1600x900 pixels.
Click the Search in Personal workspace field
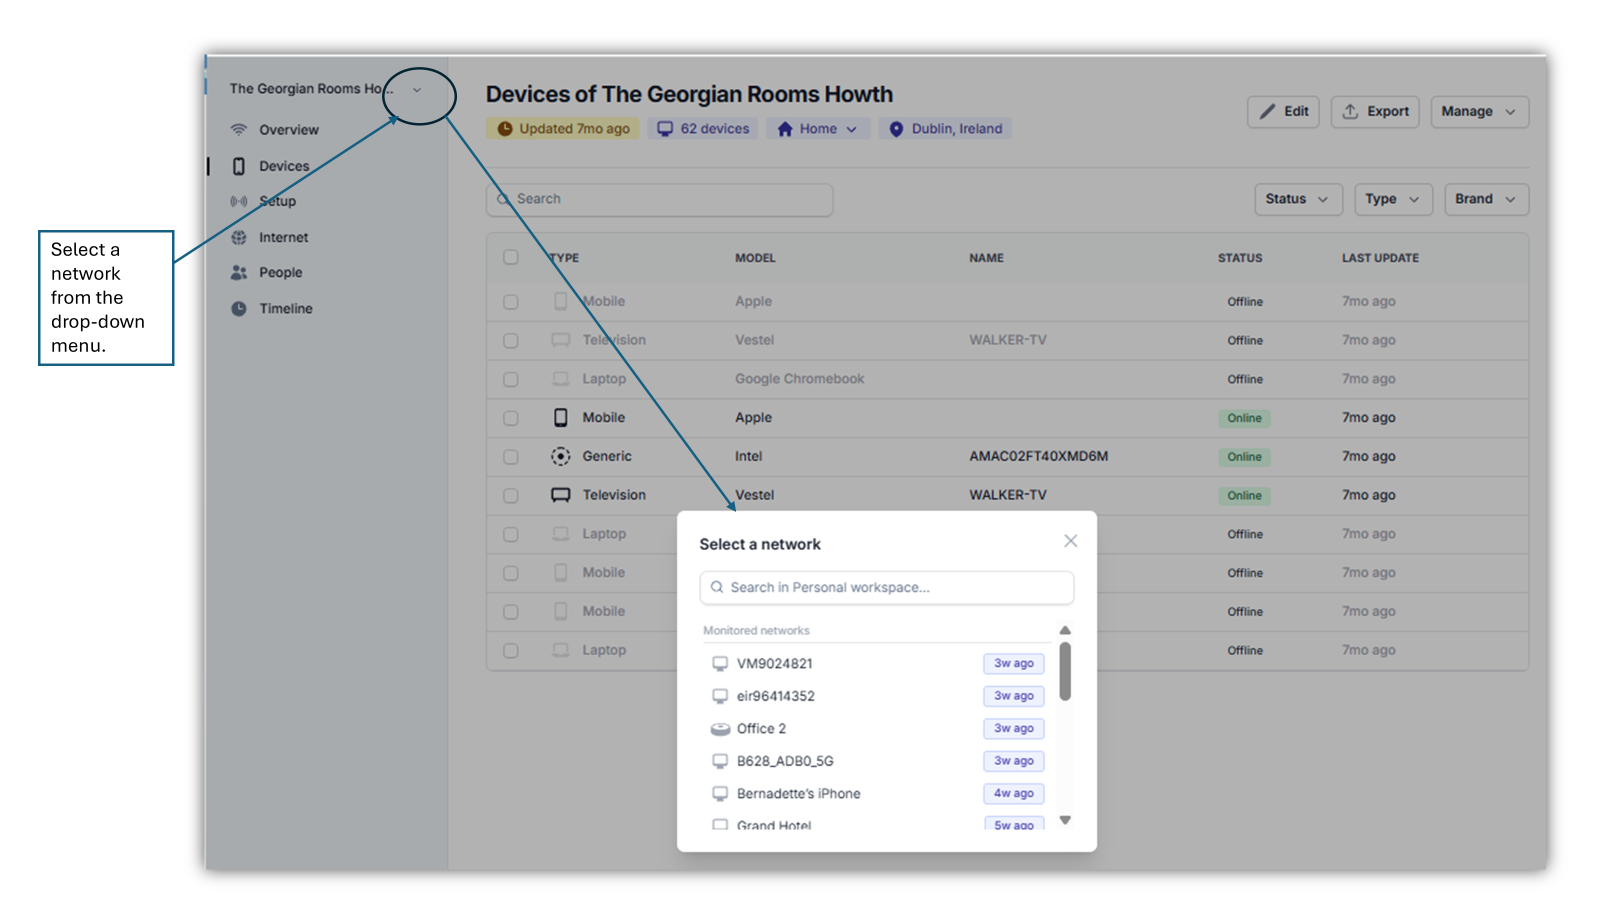(x=886, y=588)
